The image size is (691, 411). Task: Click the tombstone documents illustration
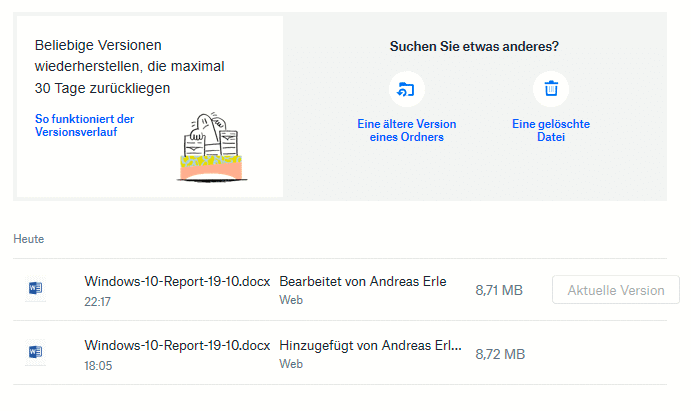click(213, 145)
